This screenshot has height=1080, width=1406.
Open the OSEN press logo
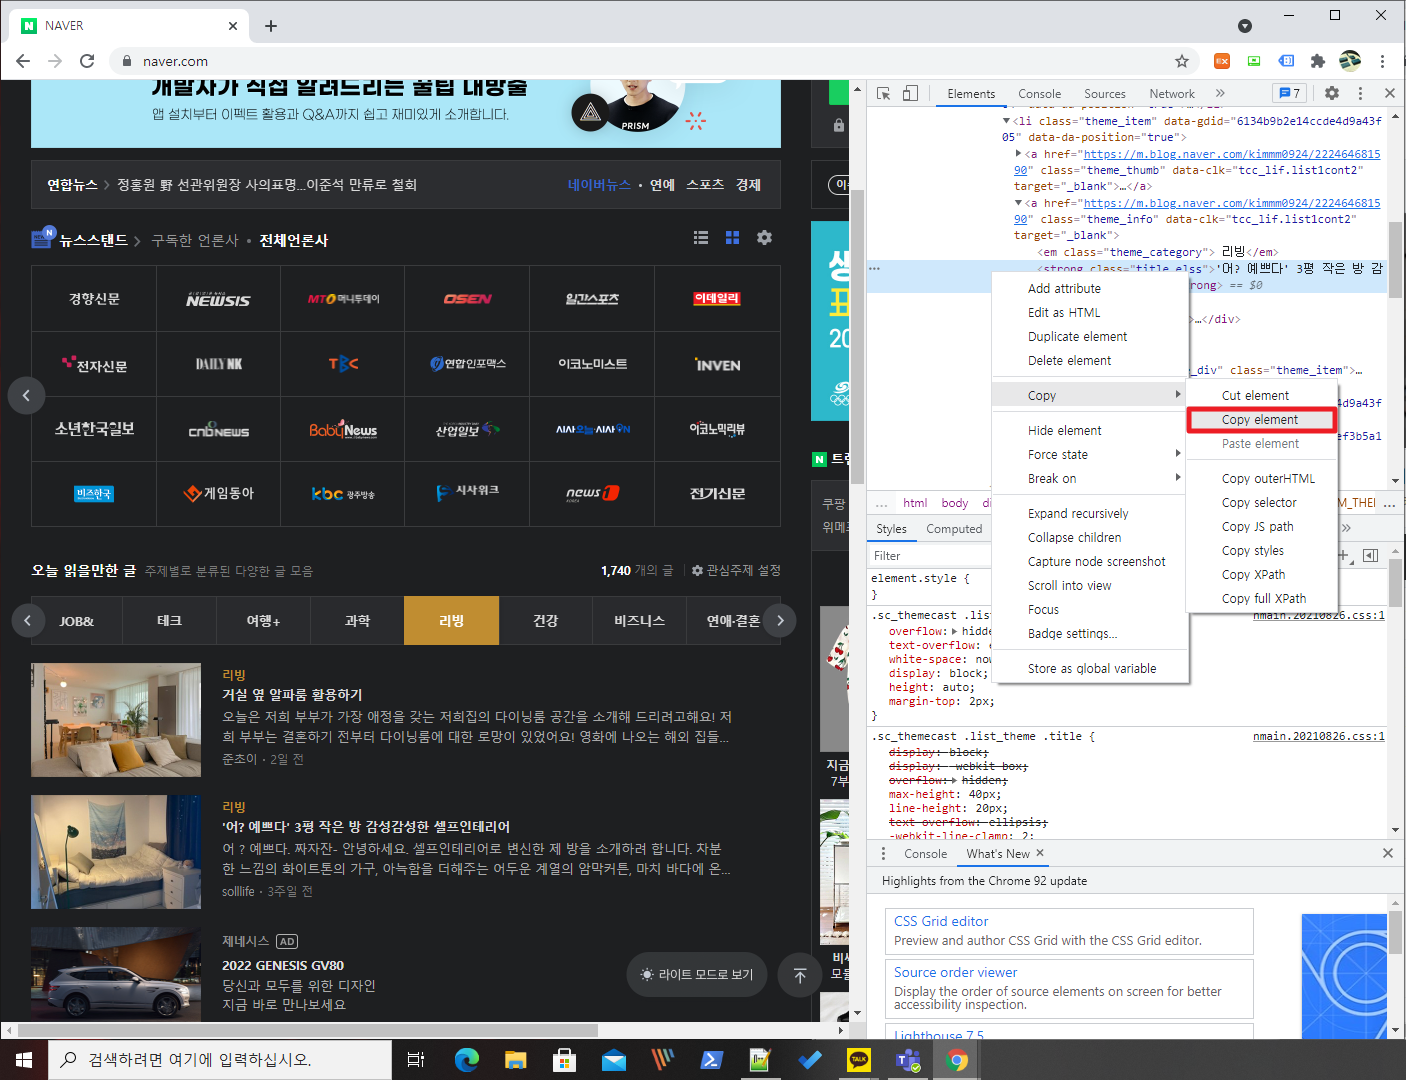click(x=467, y=299)
